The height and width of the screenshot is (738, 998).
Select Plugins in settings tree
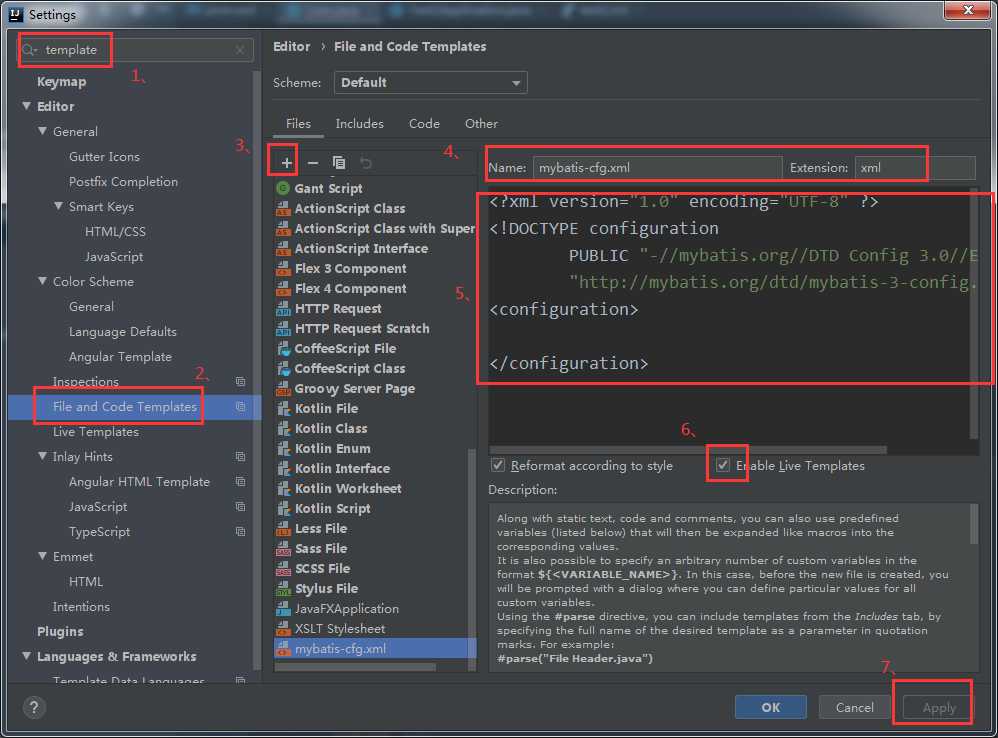pos(60,631)
